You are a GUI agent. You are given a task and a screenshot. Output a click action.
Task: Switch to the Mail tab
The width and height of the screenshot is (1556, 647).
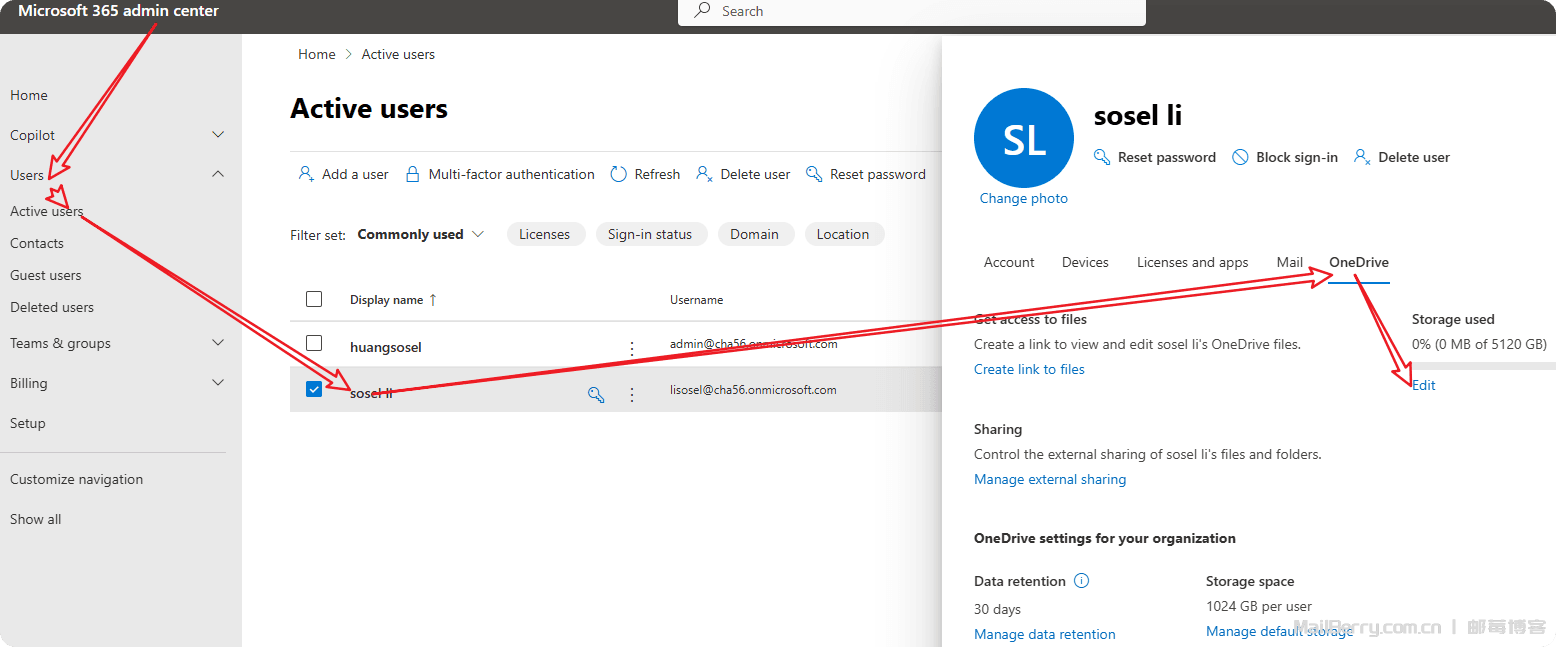(x=1289, y=262)
